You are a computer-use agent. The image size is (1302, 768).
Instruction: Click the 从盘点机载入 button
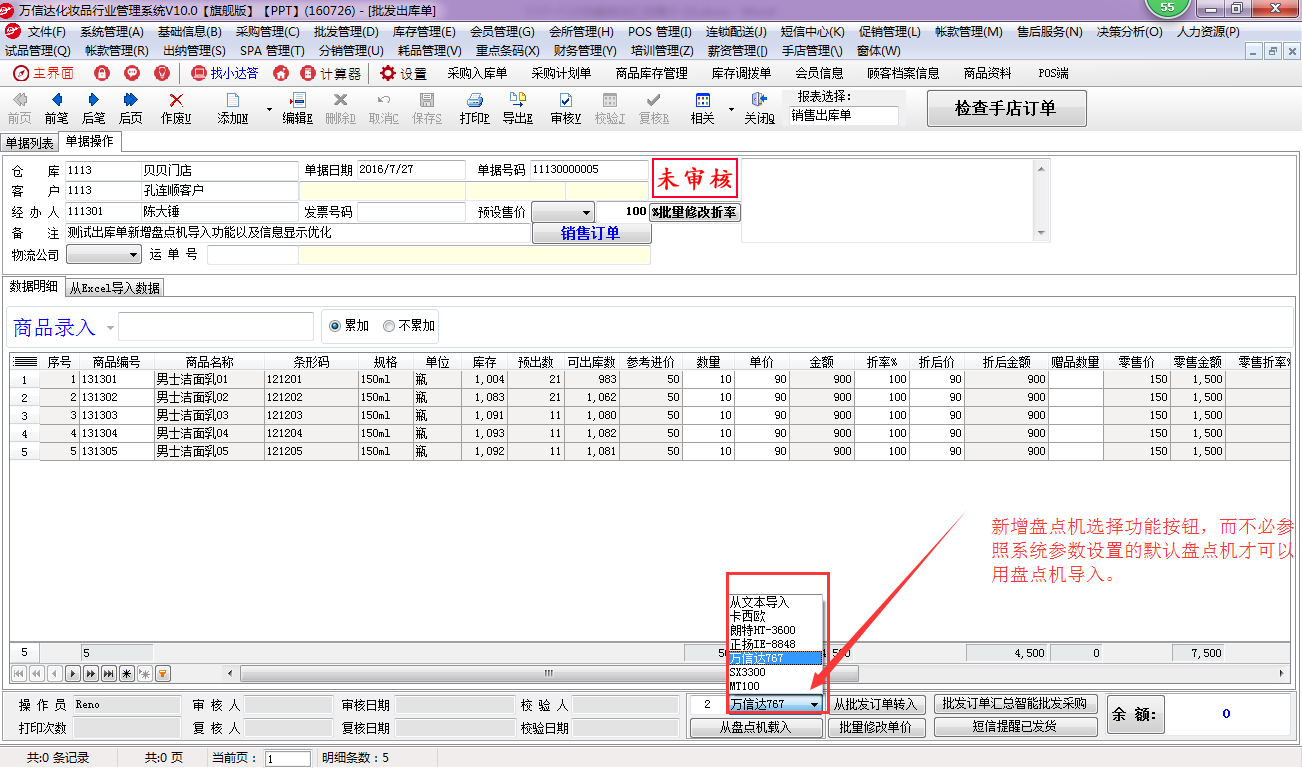pos(756,727)
